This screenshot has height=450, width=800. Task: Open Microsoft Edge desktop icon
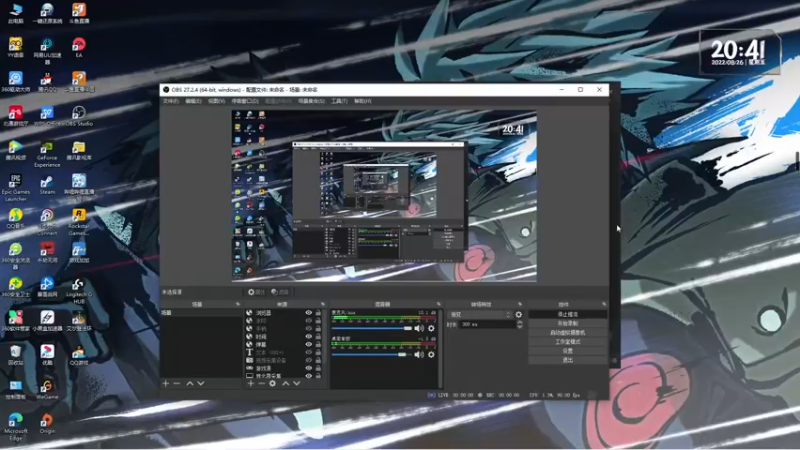[15, 427]
